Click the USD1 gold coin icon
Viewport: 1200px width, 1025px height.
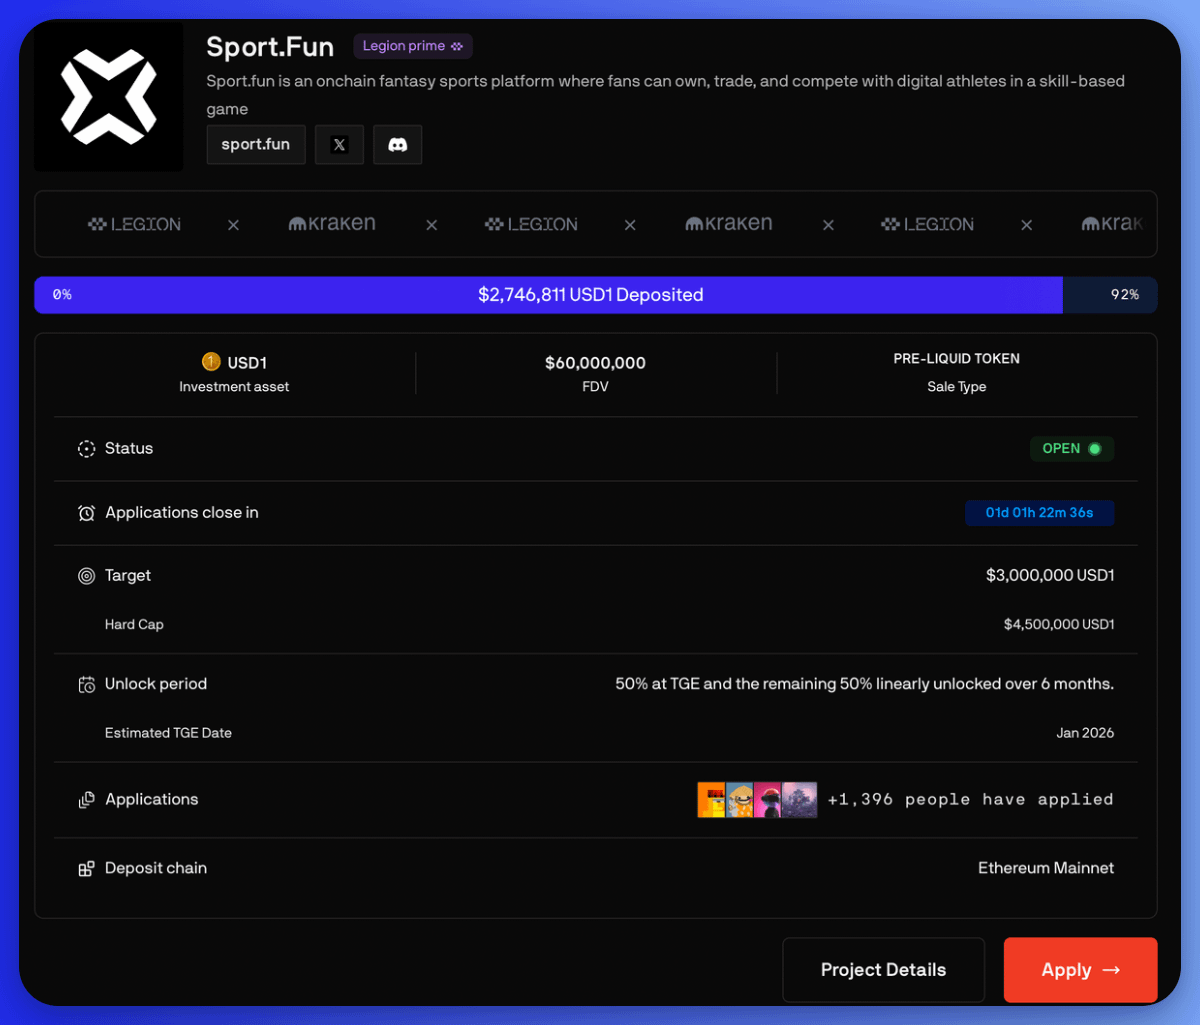pyautogui.click(x=211, y=362)
